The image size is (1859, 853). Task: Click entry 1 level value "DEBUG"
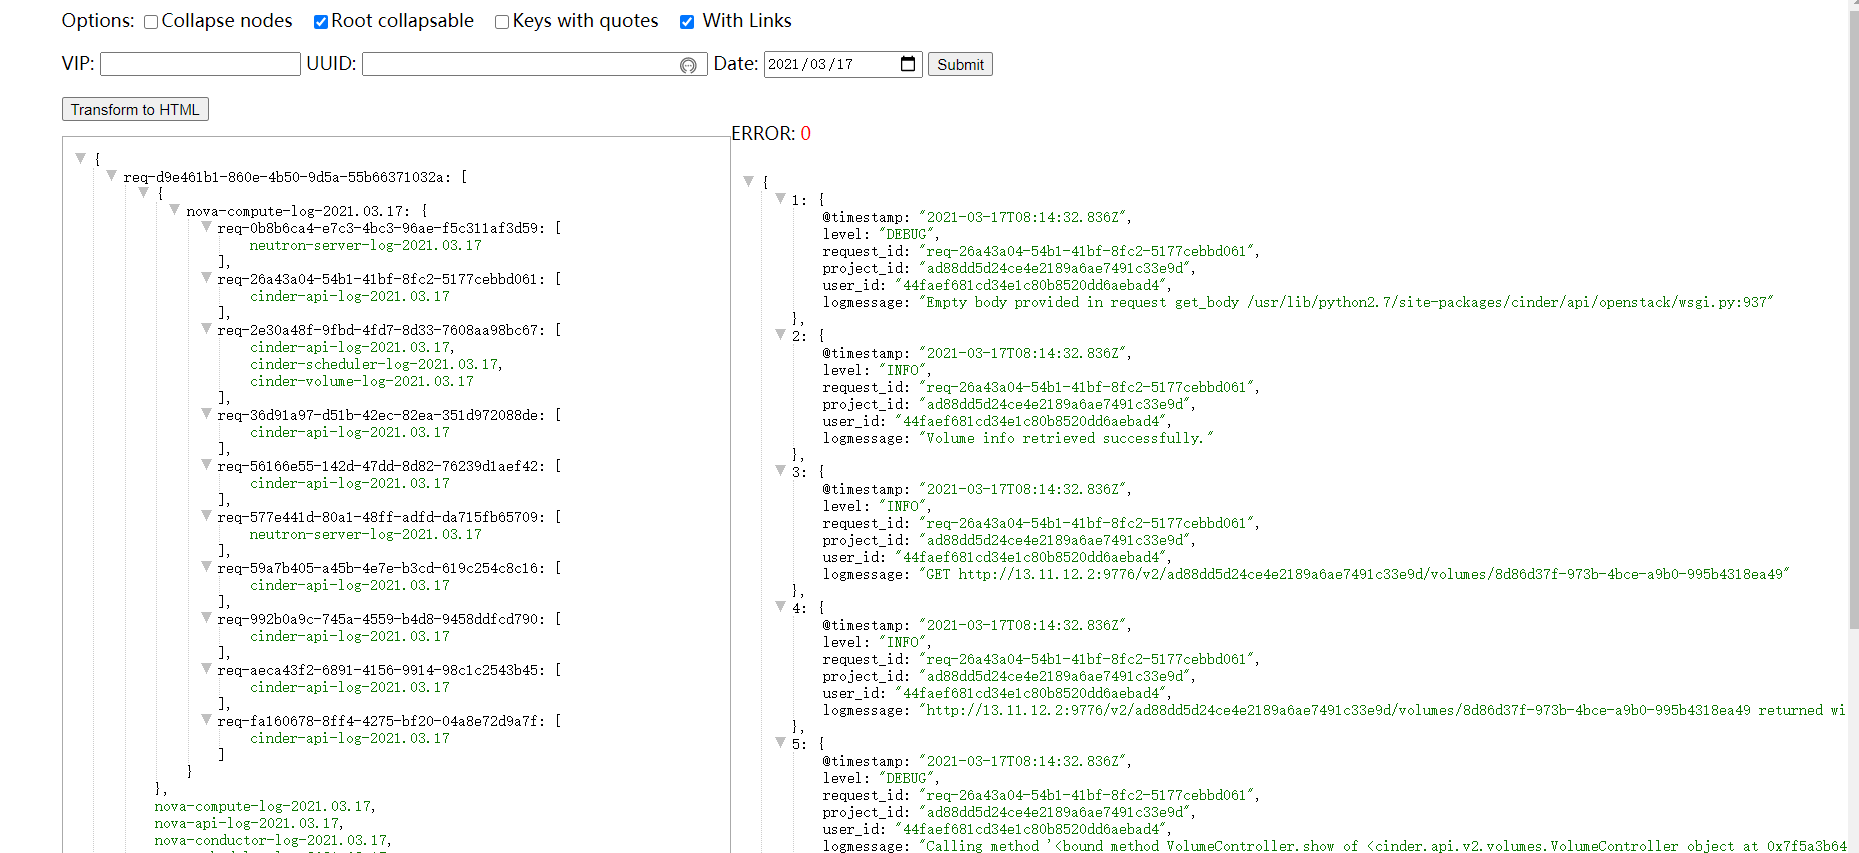point(907,234)
